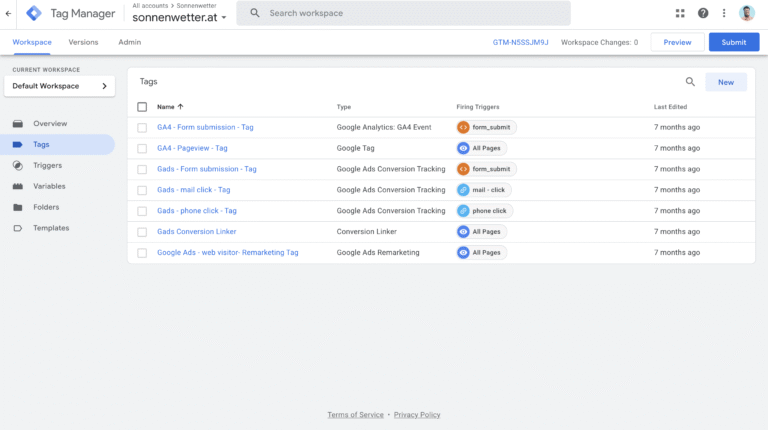Tick the select-all checkbox in Tags header
Image resolution: width=768 pixels, height=430 pixels.
[142, 106]
